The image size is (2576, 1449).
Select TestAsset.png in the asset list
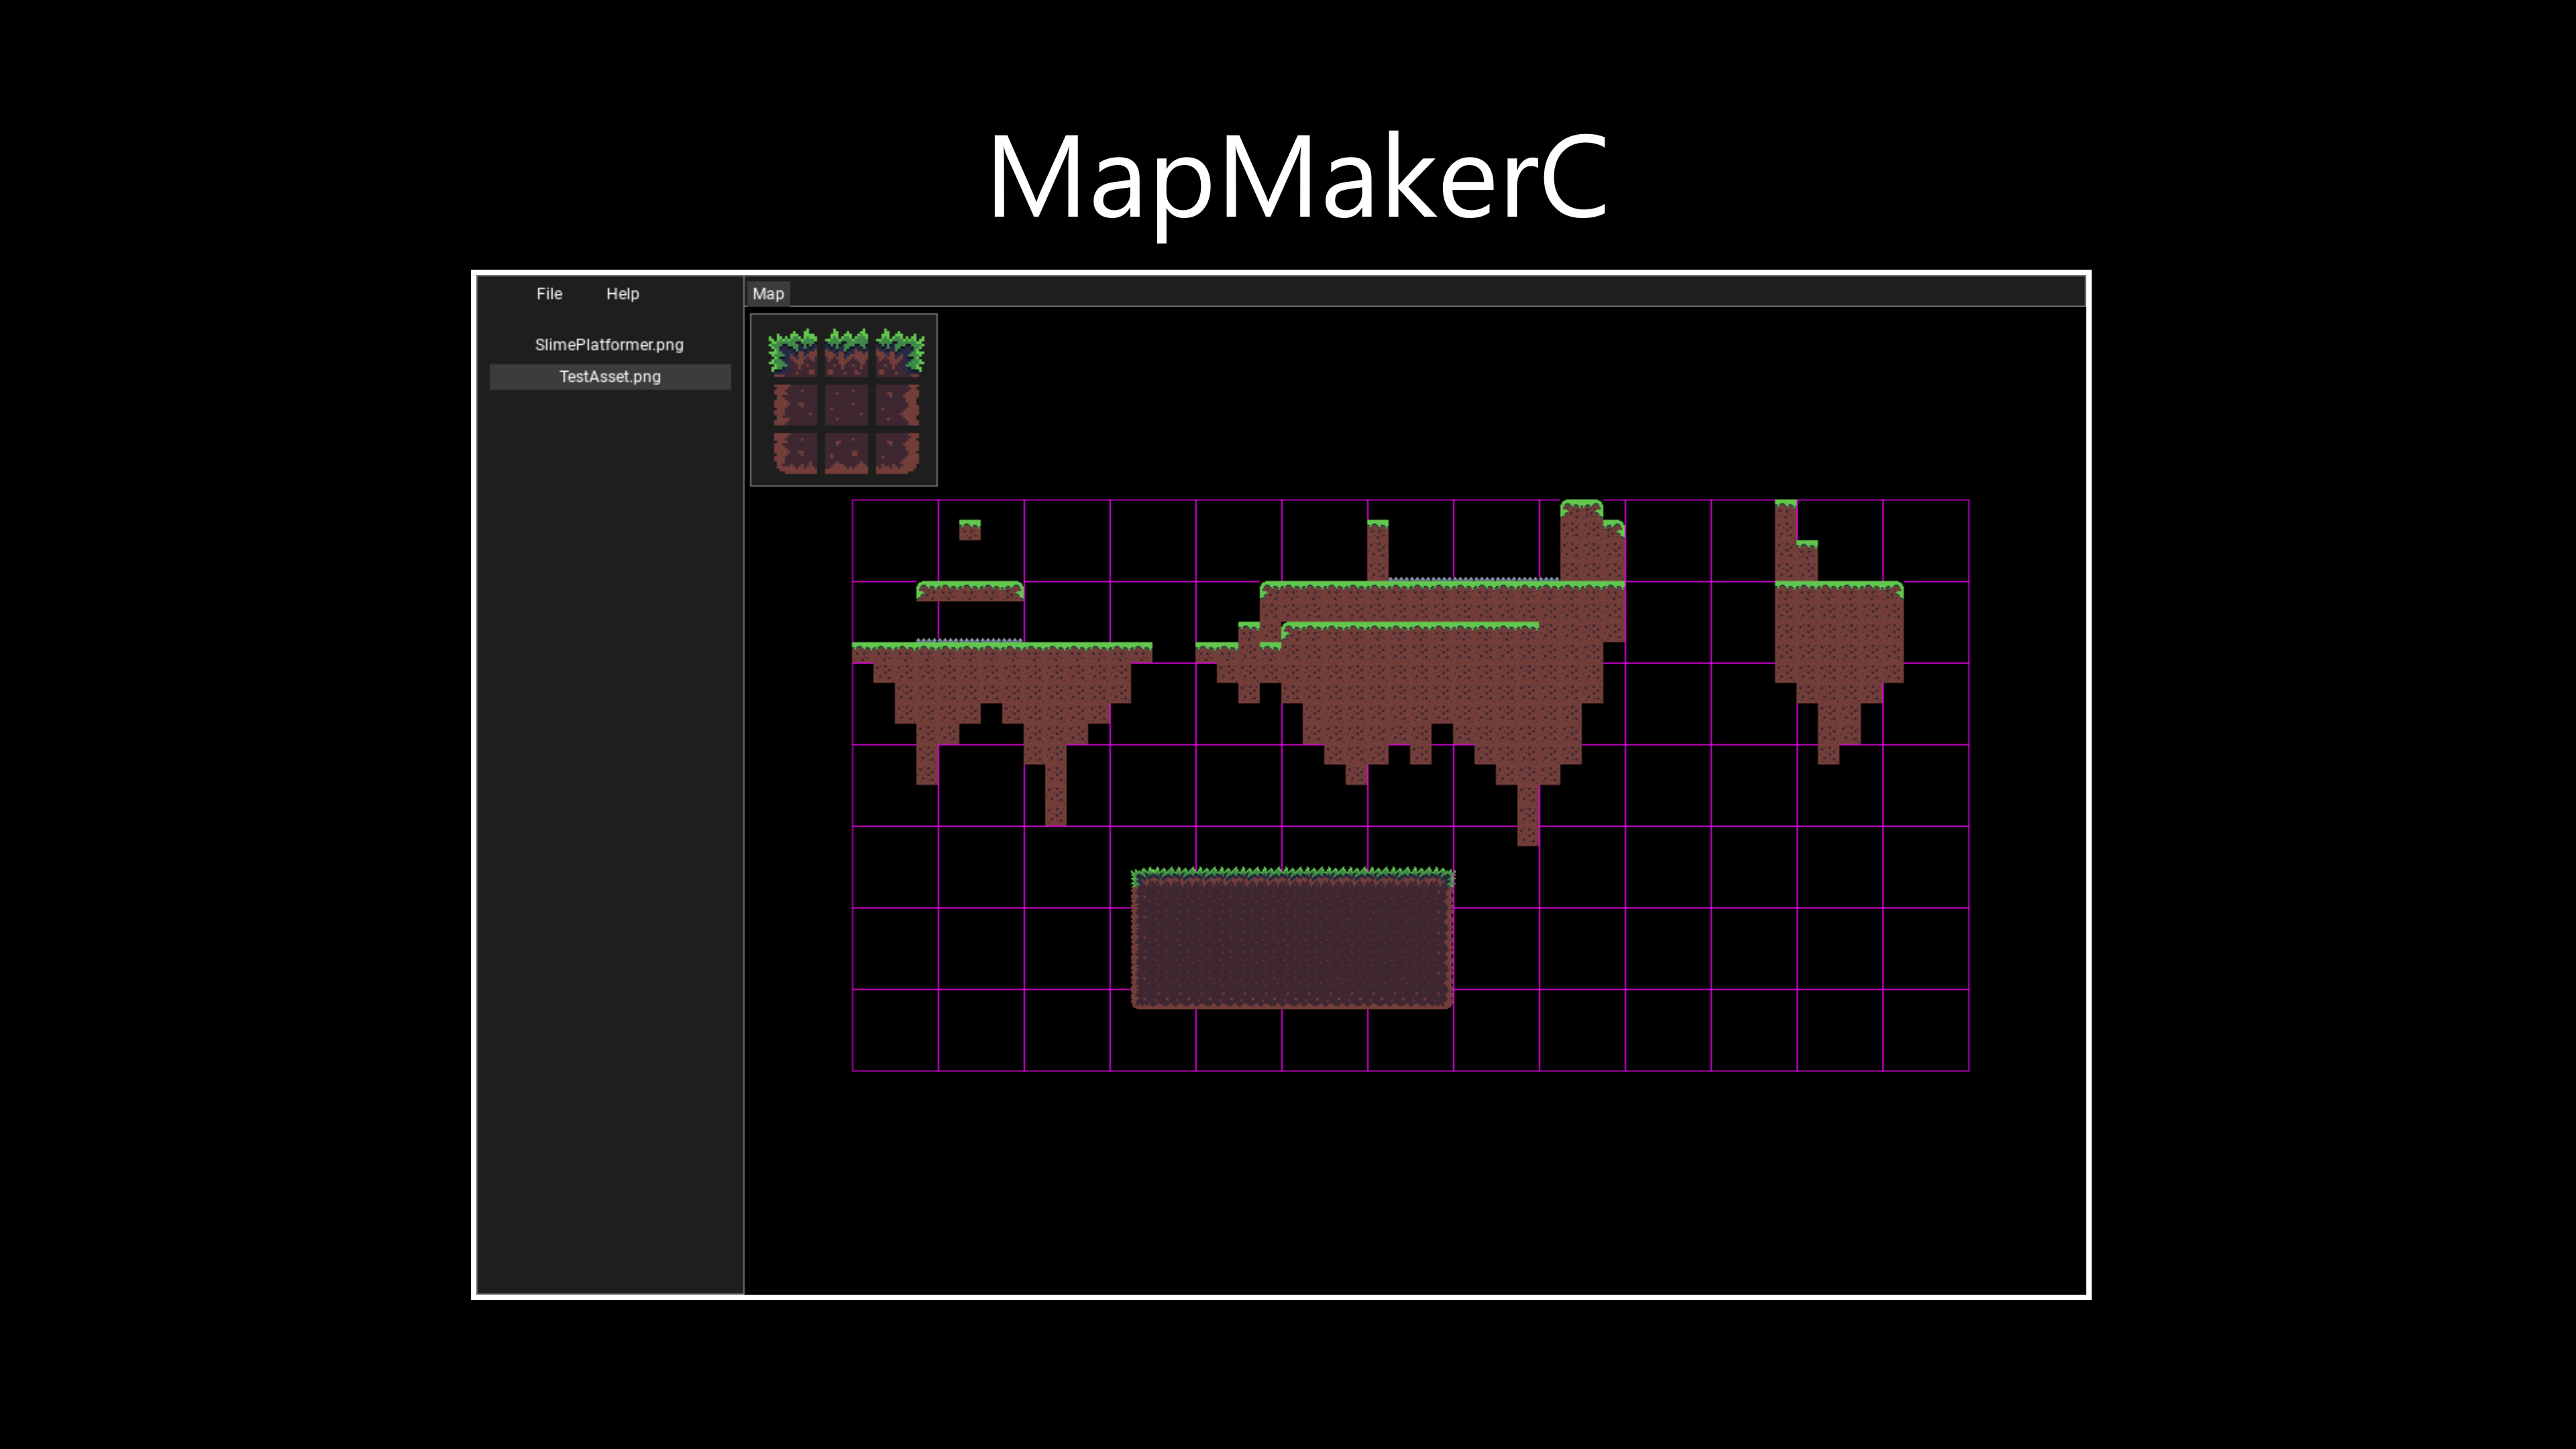click(x=610, y=377)
